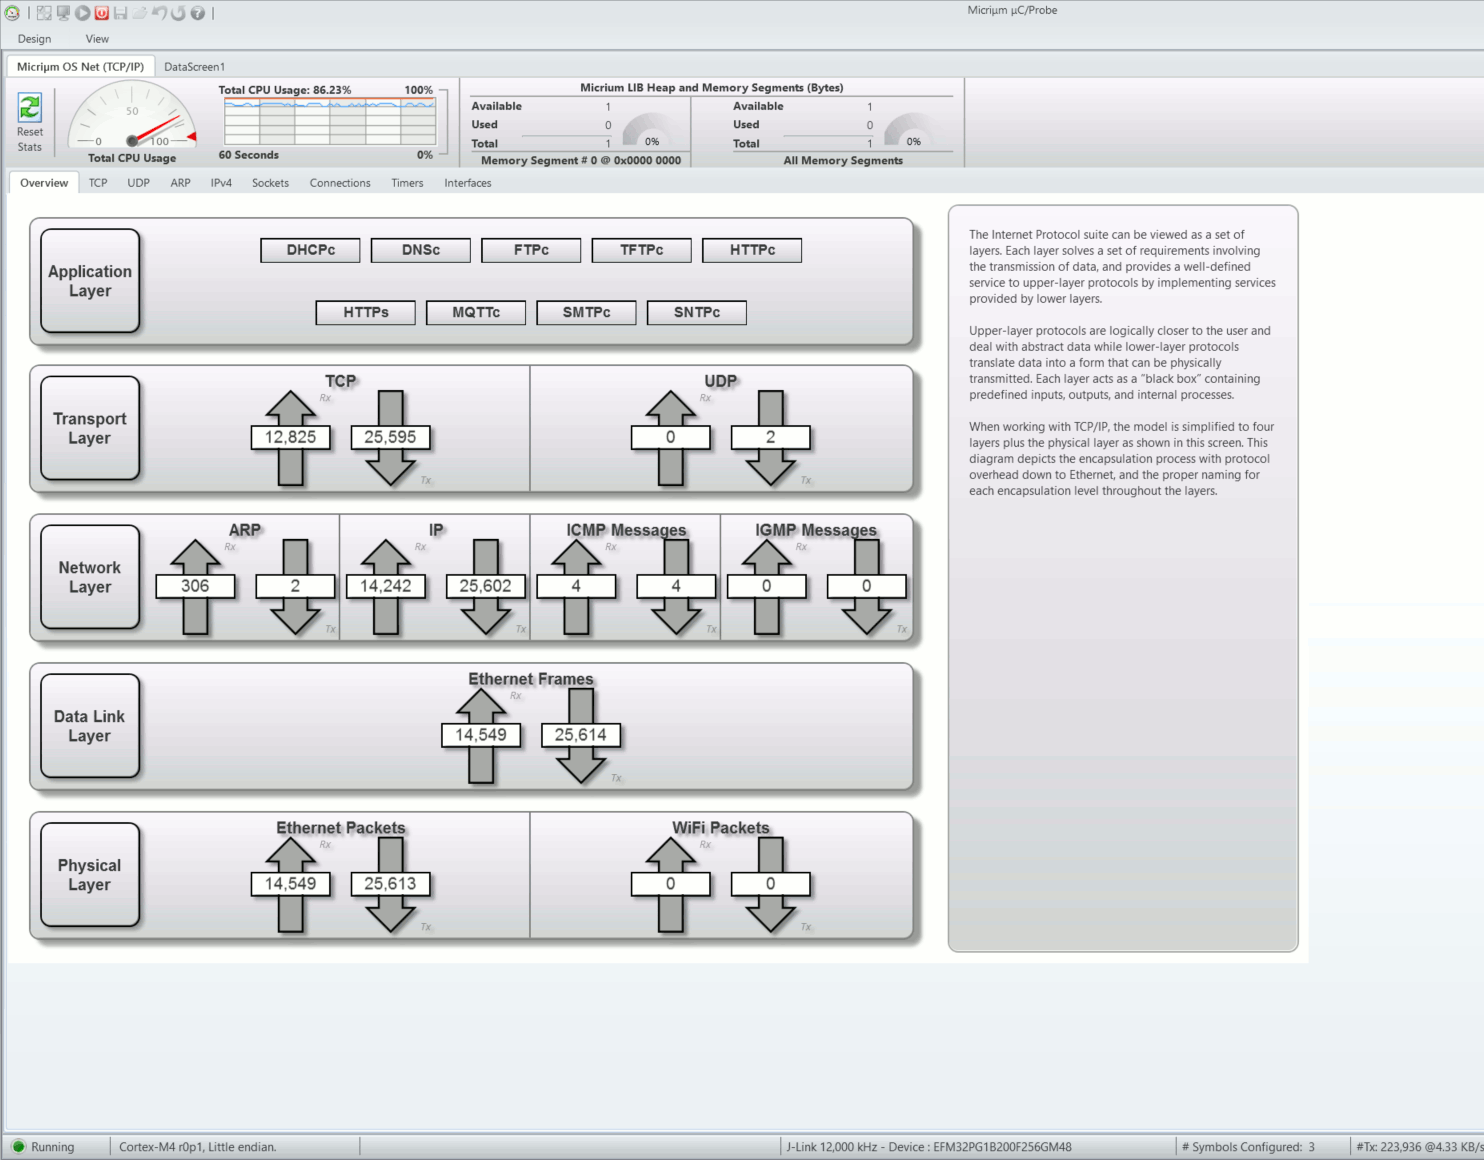
Task: Click the DHCPc button in Application Layer
Action: tap(310, 249)
